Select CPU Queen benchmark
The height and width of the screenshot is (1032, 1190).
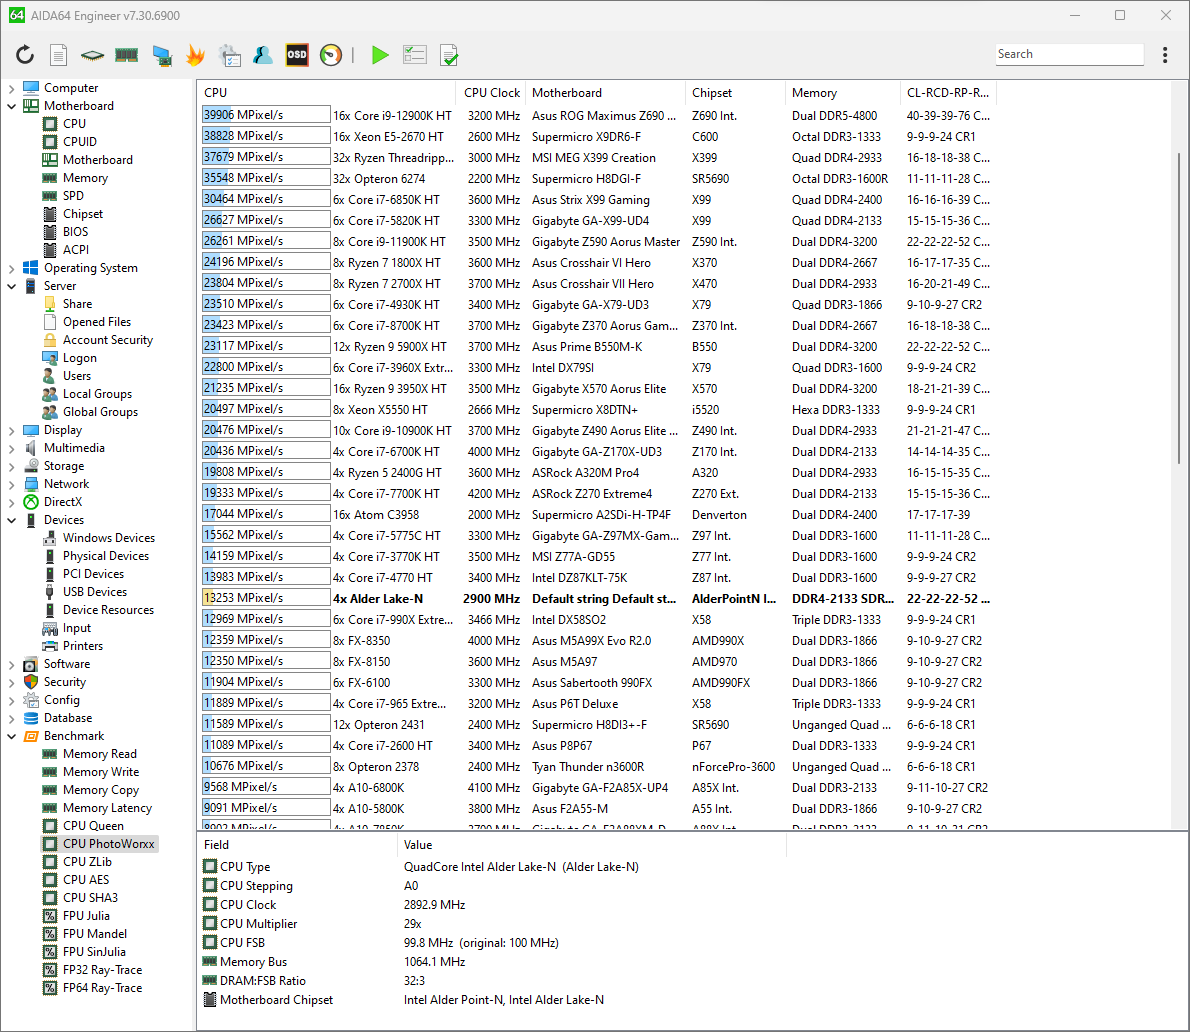pos(93,826)
